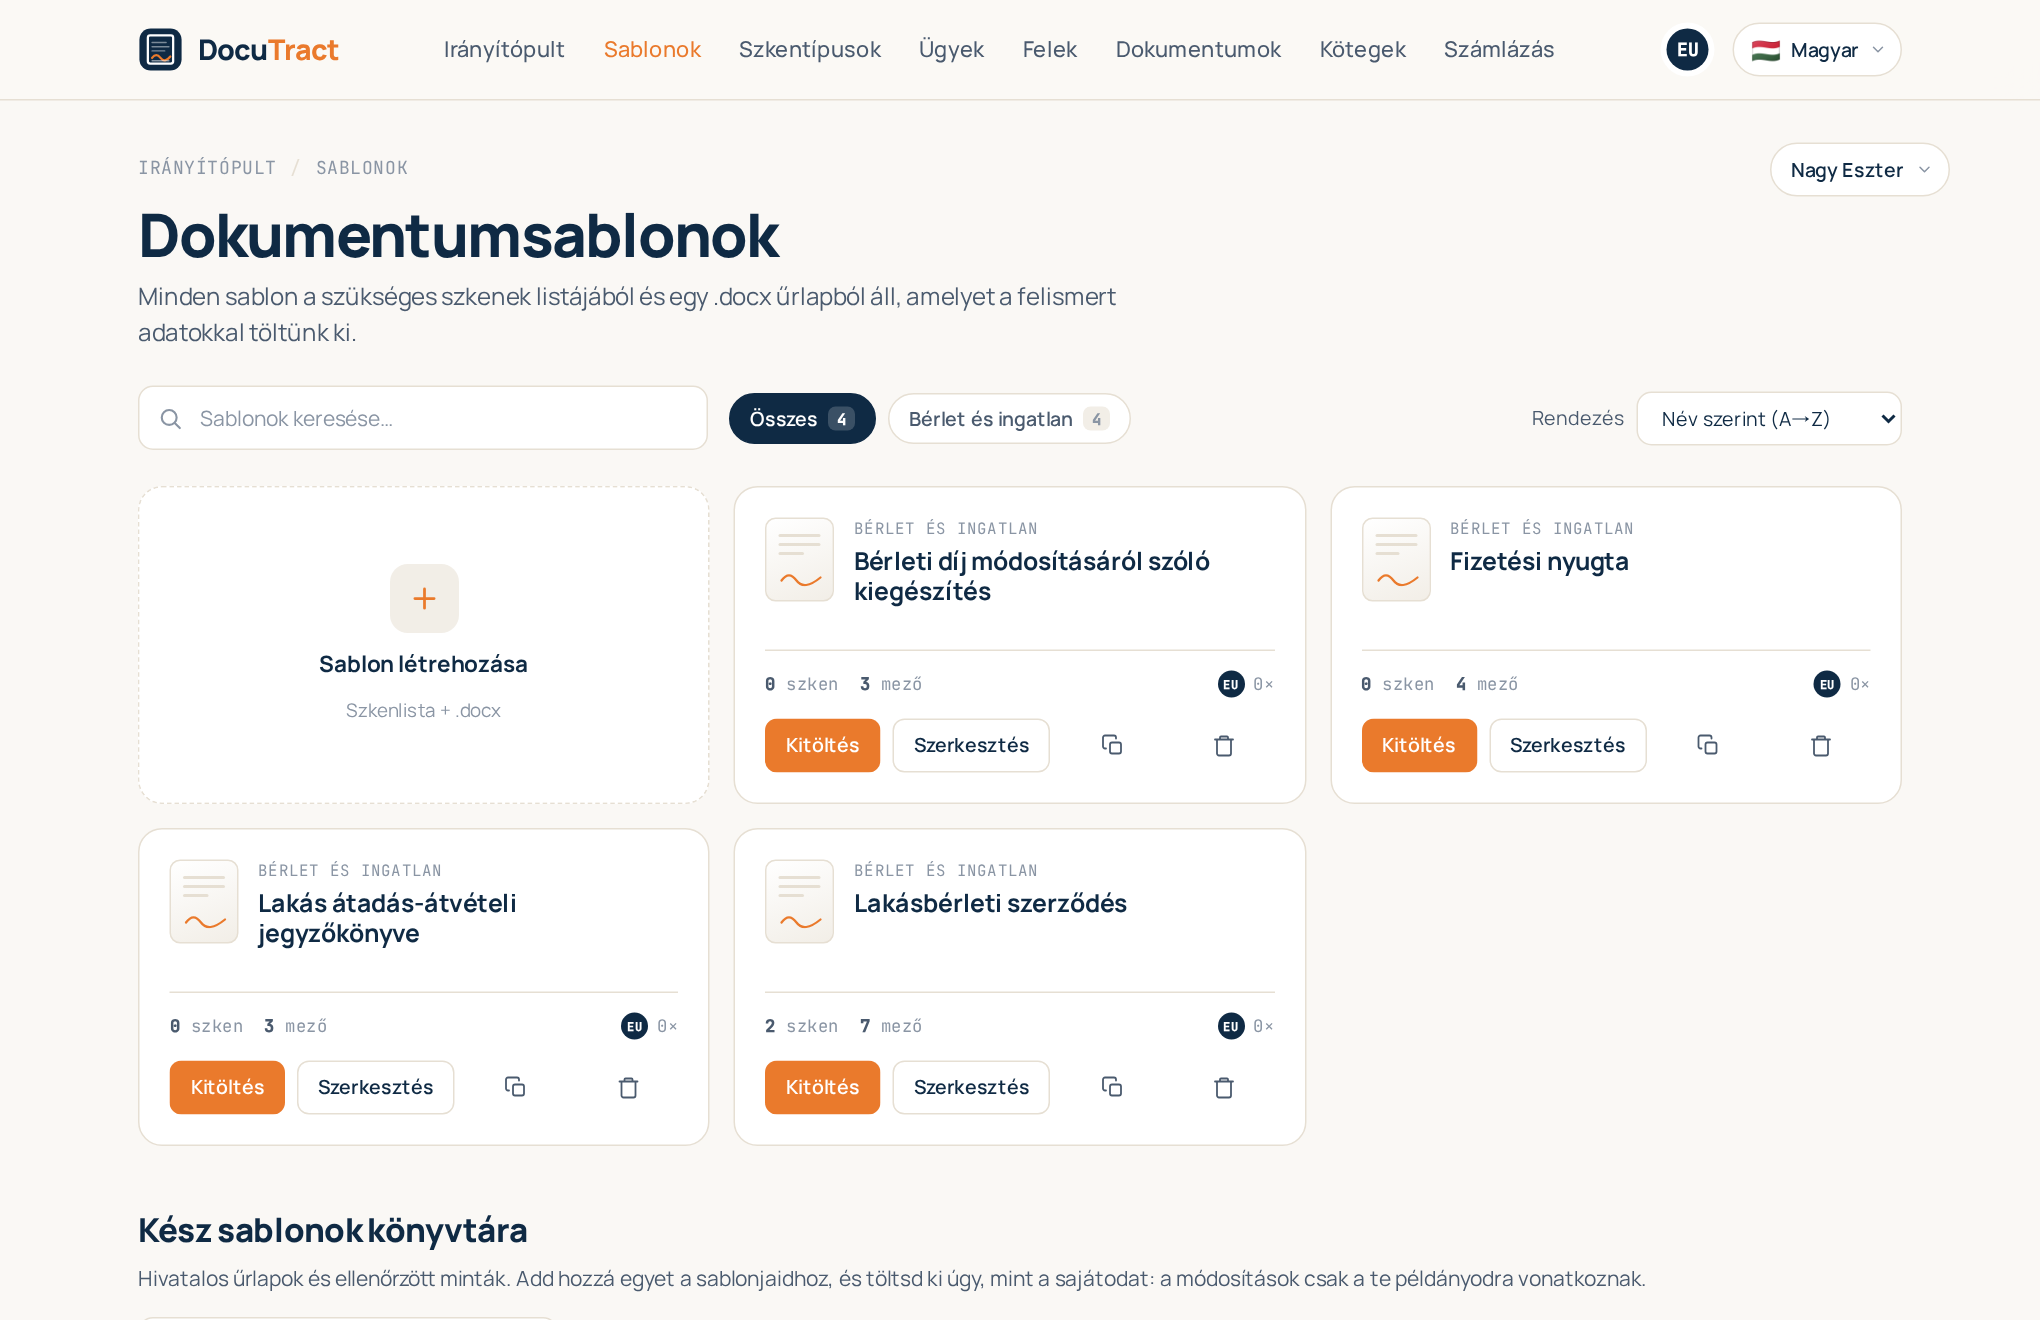Click the plus icon to create template
Viewport: 2040px width, 1320px height.
(424, 598)
